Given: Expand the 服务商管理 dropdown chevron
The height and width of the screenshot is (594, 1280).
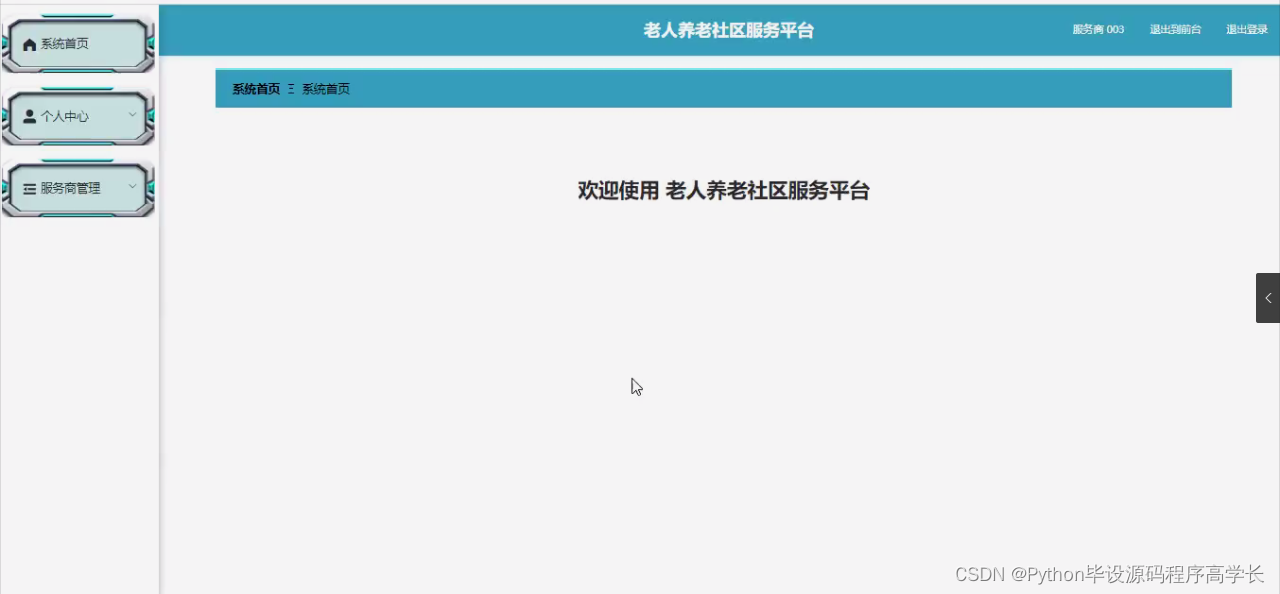Looking at the screenshot, I should tap(133, 188).
